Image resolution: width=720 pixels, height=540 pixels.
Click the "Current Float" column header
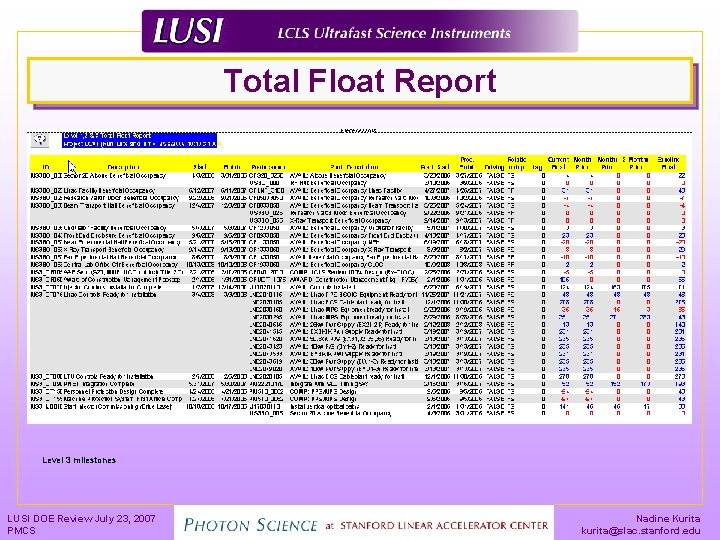pos(558,163)
